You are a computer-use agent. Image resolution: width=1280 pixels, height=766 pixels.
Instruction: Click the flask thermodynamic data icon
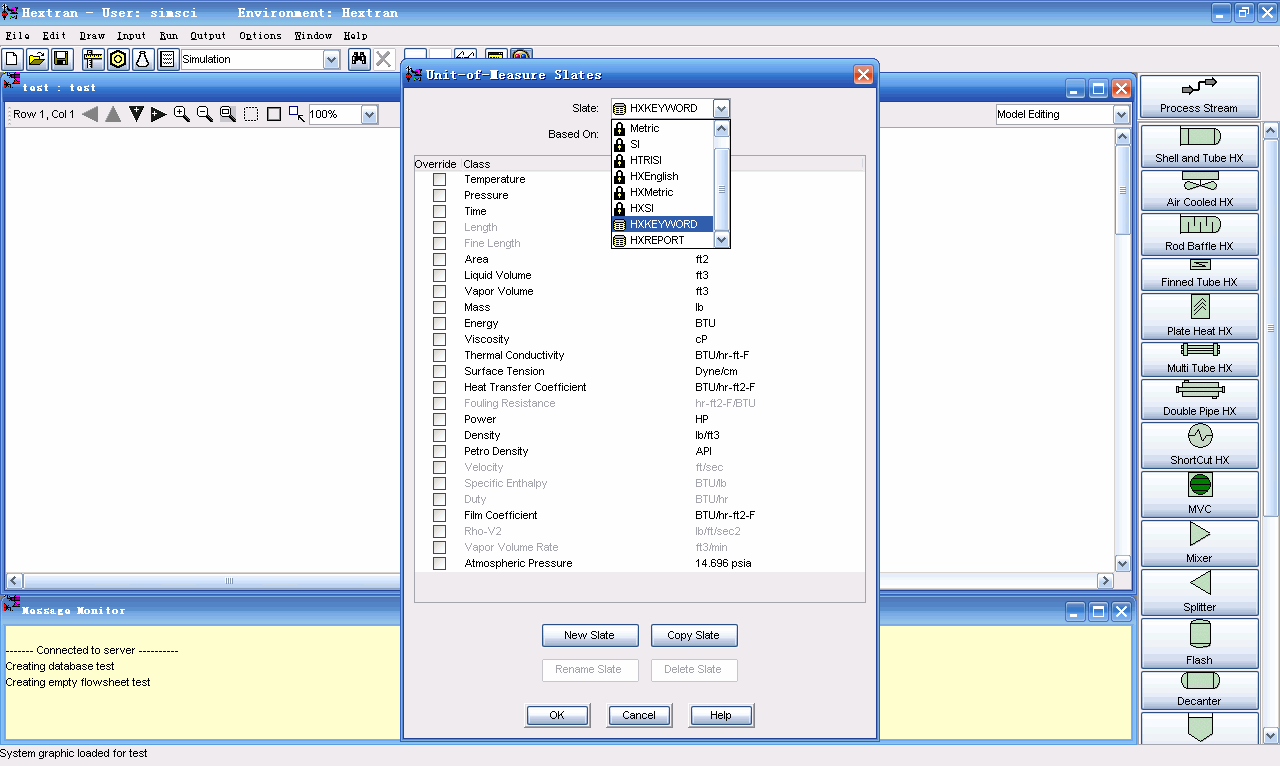pos(143,59)
